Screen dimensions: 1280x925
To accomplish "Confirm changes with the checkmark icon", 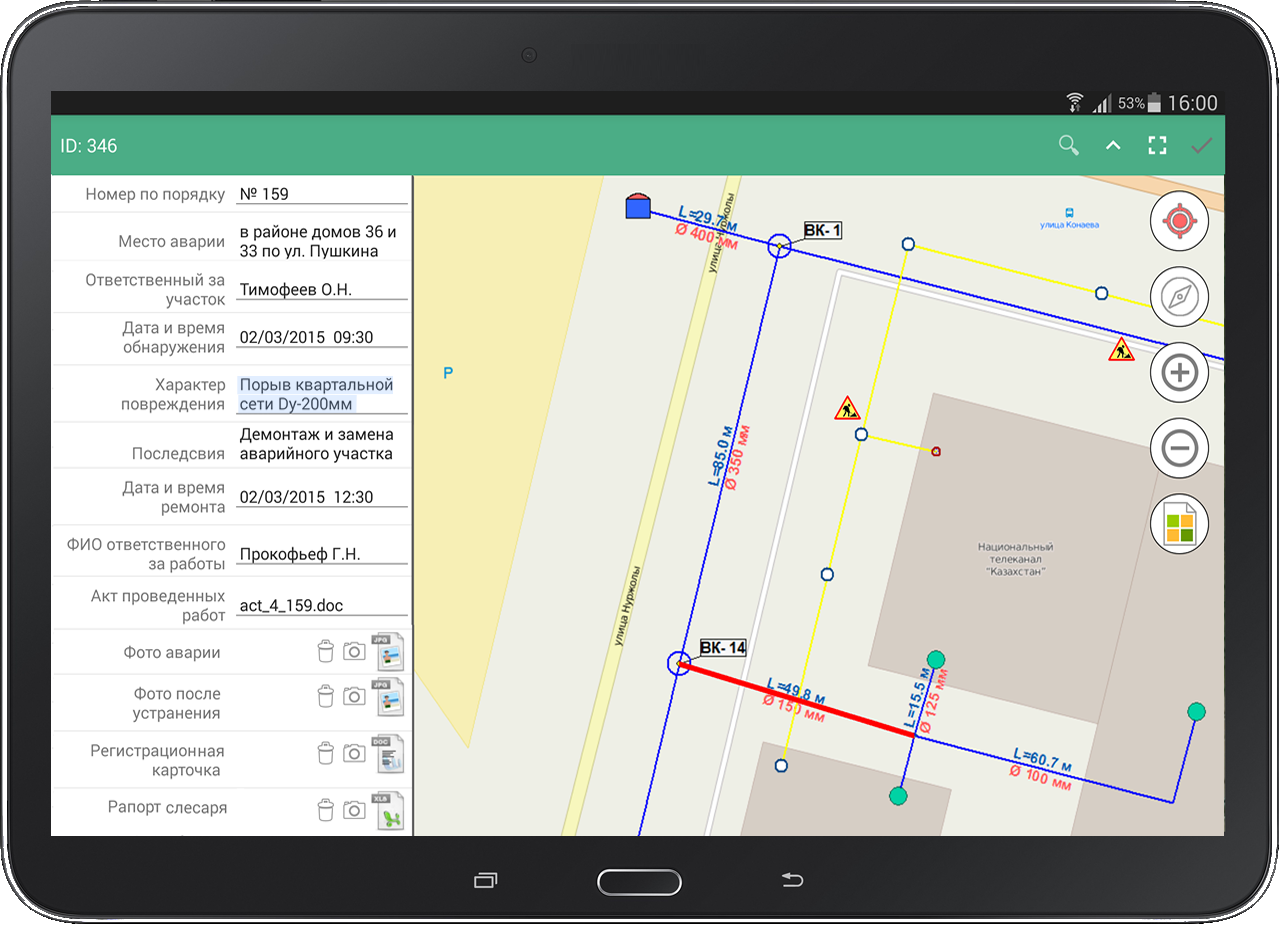I will (1201, 146).
